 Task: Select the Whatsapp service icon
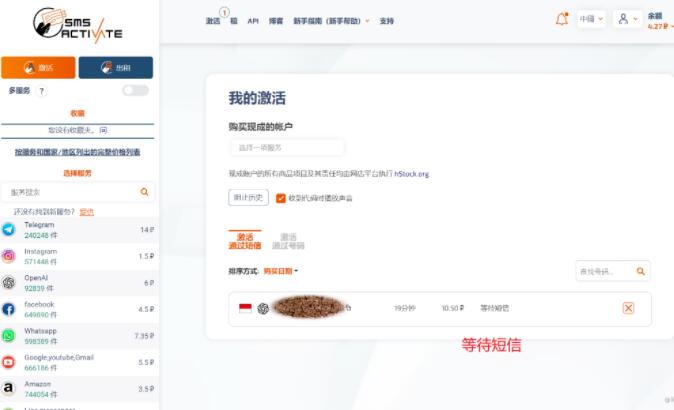click(9, 336)
